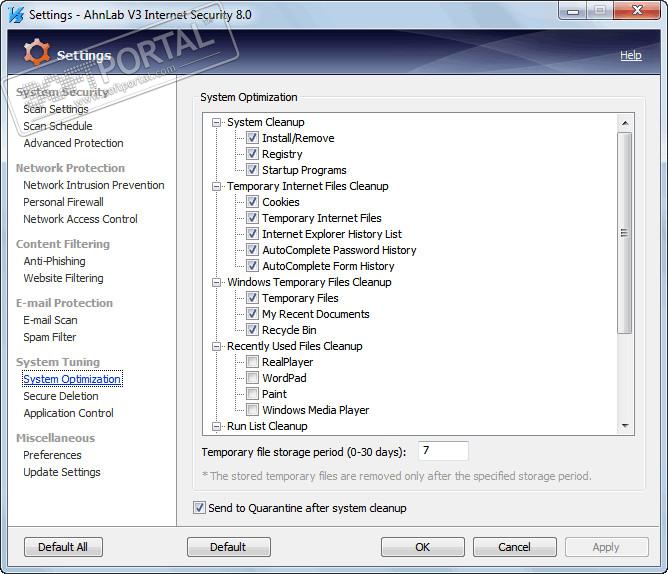This screenshot has height=574, width=668.
Task: Select Network Access Control
Action: [81, 219]
